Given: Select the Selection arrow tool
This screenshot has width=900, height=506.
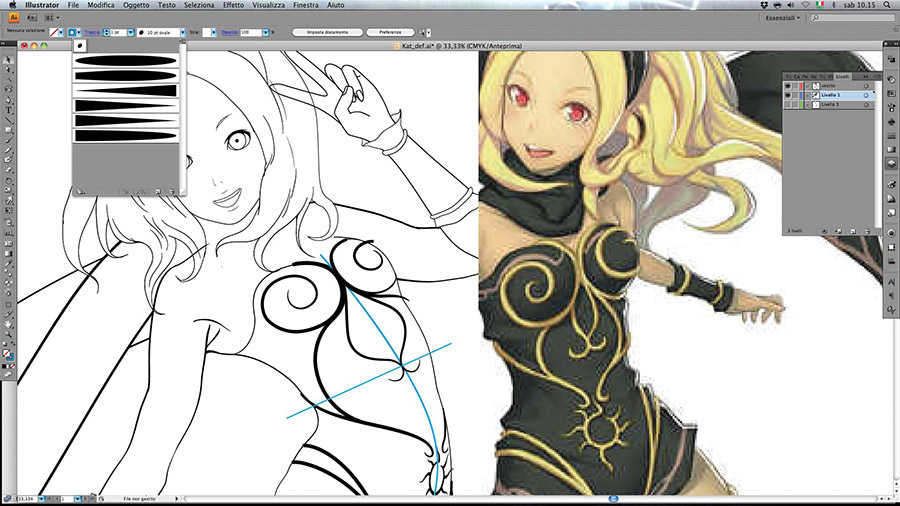Looking at the screenshot, I should (8, 59).
